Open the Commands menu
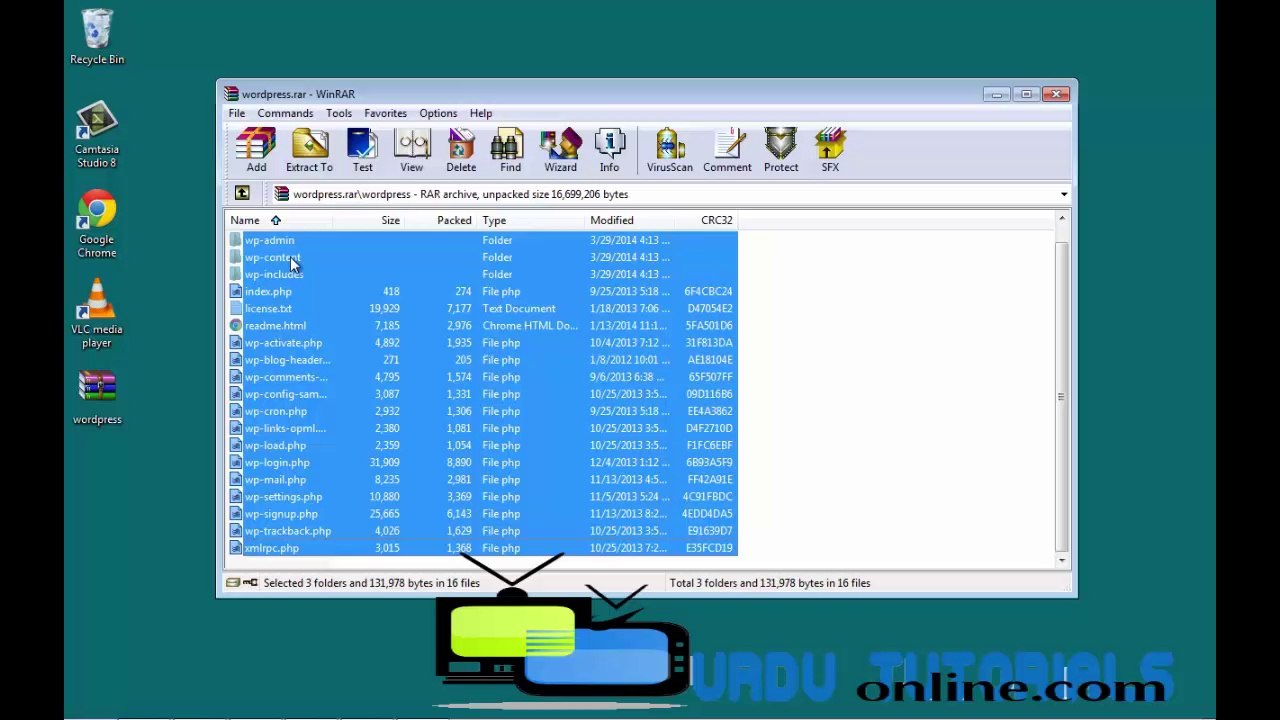The width and height of the screenshot is (1280, 720). coord(285,113)
